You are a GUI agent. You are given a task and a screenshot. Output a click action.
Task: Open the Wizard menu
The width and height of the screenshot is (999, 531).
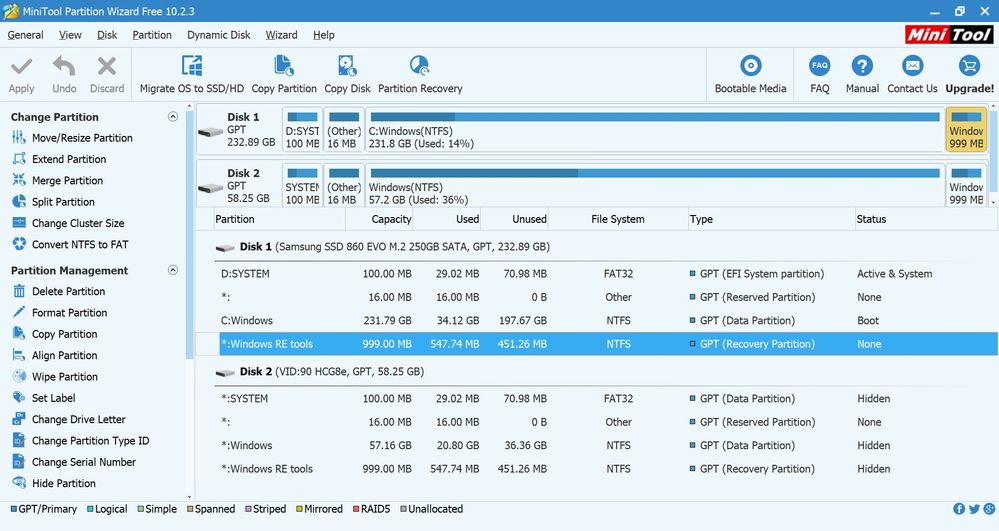point(281,35)
